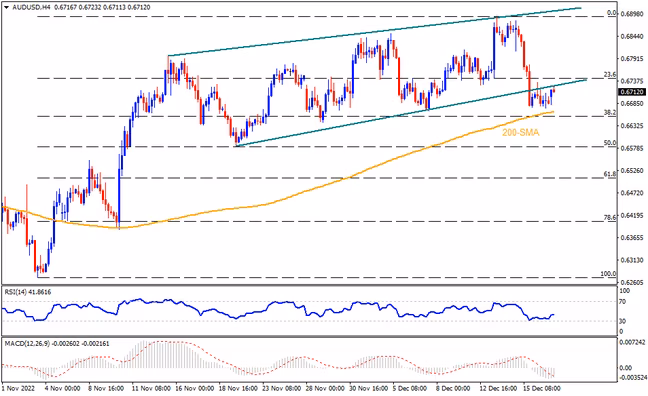
Task: Click the 4 Nov 00:00 date label
Action: click(62, 389)
